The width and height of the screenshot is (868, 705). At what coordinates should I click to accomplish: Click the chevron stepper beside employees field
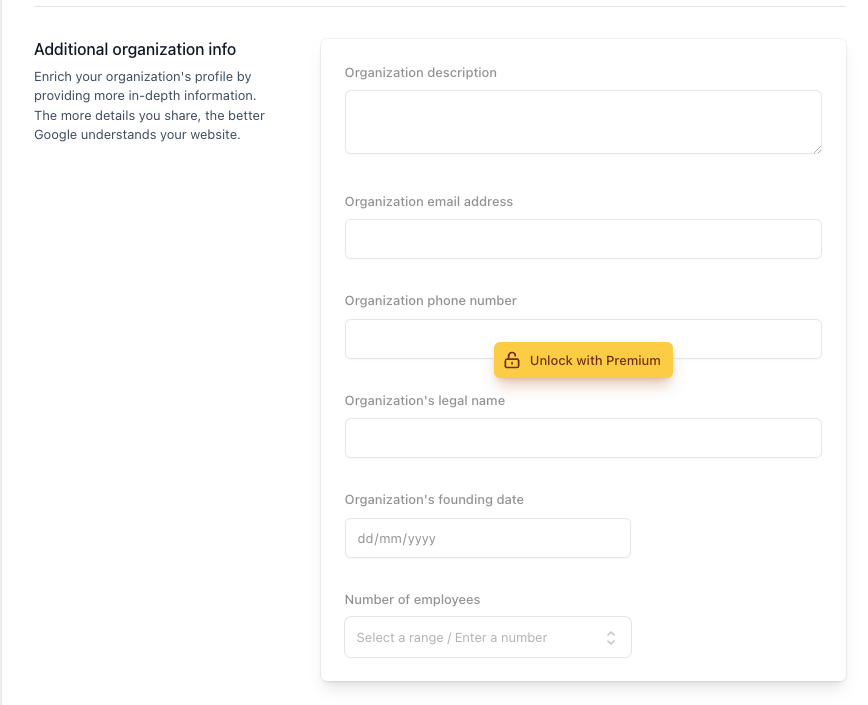(x=611, y=637)
